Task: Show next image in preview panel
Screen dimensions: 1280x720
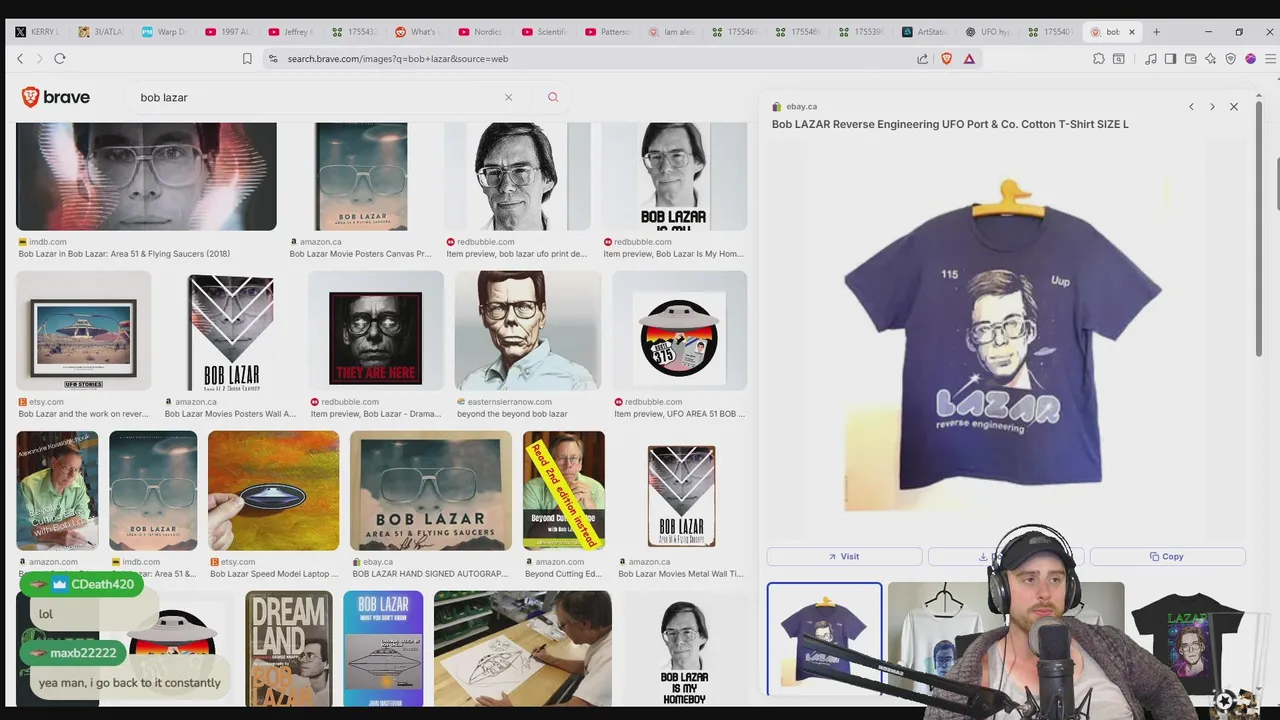Action: [1212, 106]
